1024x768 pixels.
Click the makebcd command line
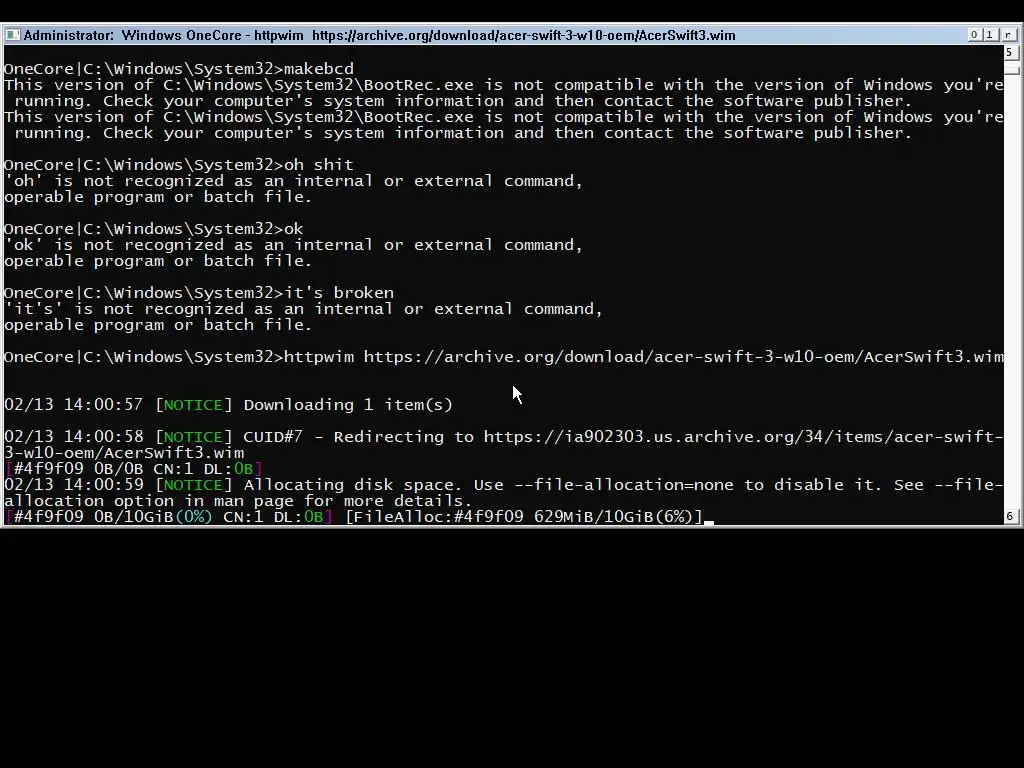click(179, 69)
